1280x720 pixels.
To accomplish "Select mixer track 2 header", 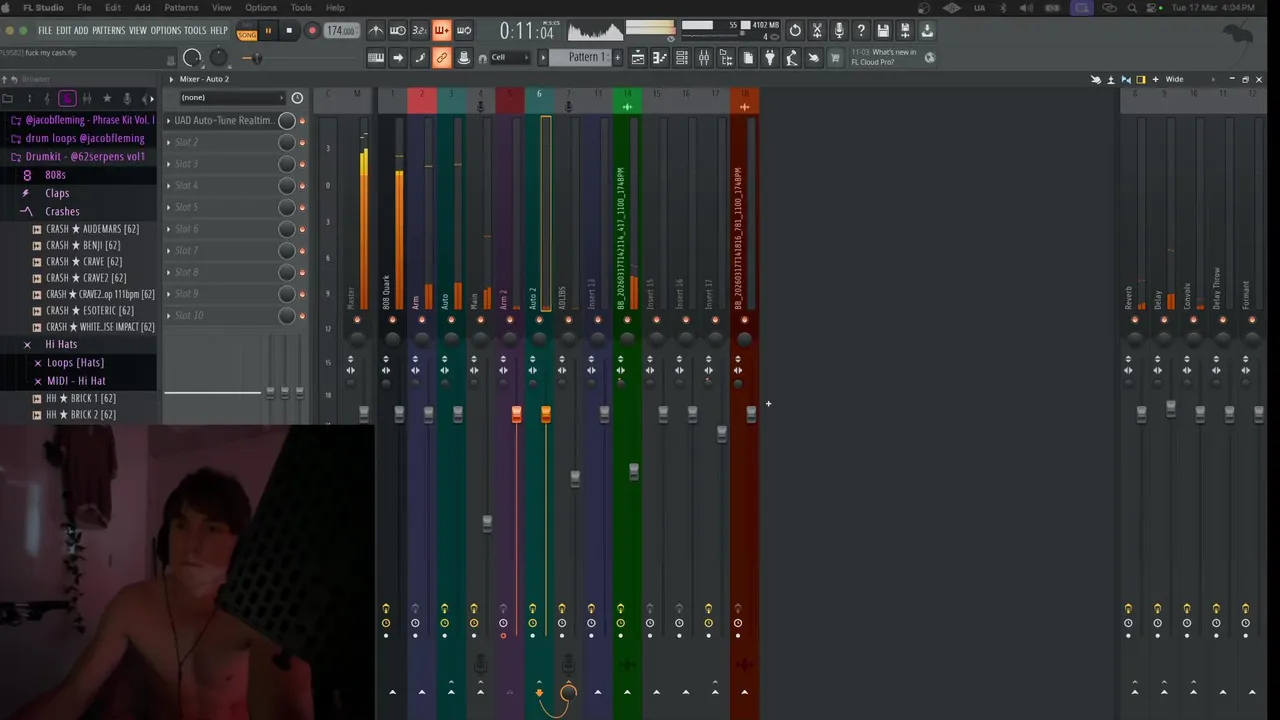I will [421, 100].
